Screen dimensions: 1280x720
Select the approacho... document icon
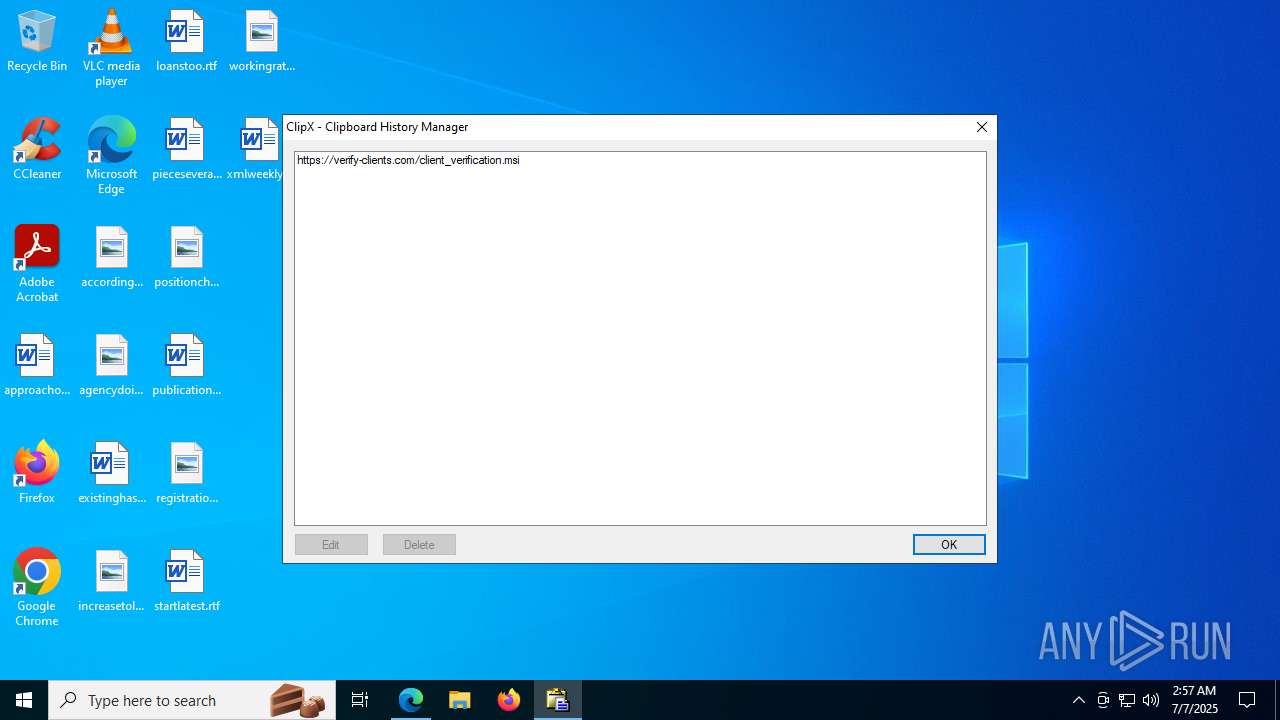(x=37, y=366)
